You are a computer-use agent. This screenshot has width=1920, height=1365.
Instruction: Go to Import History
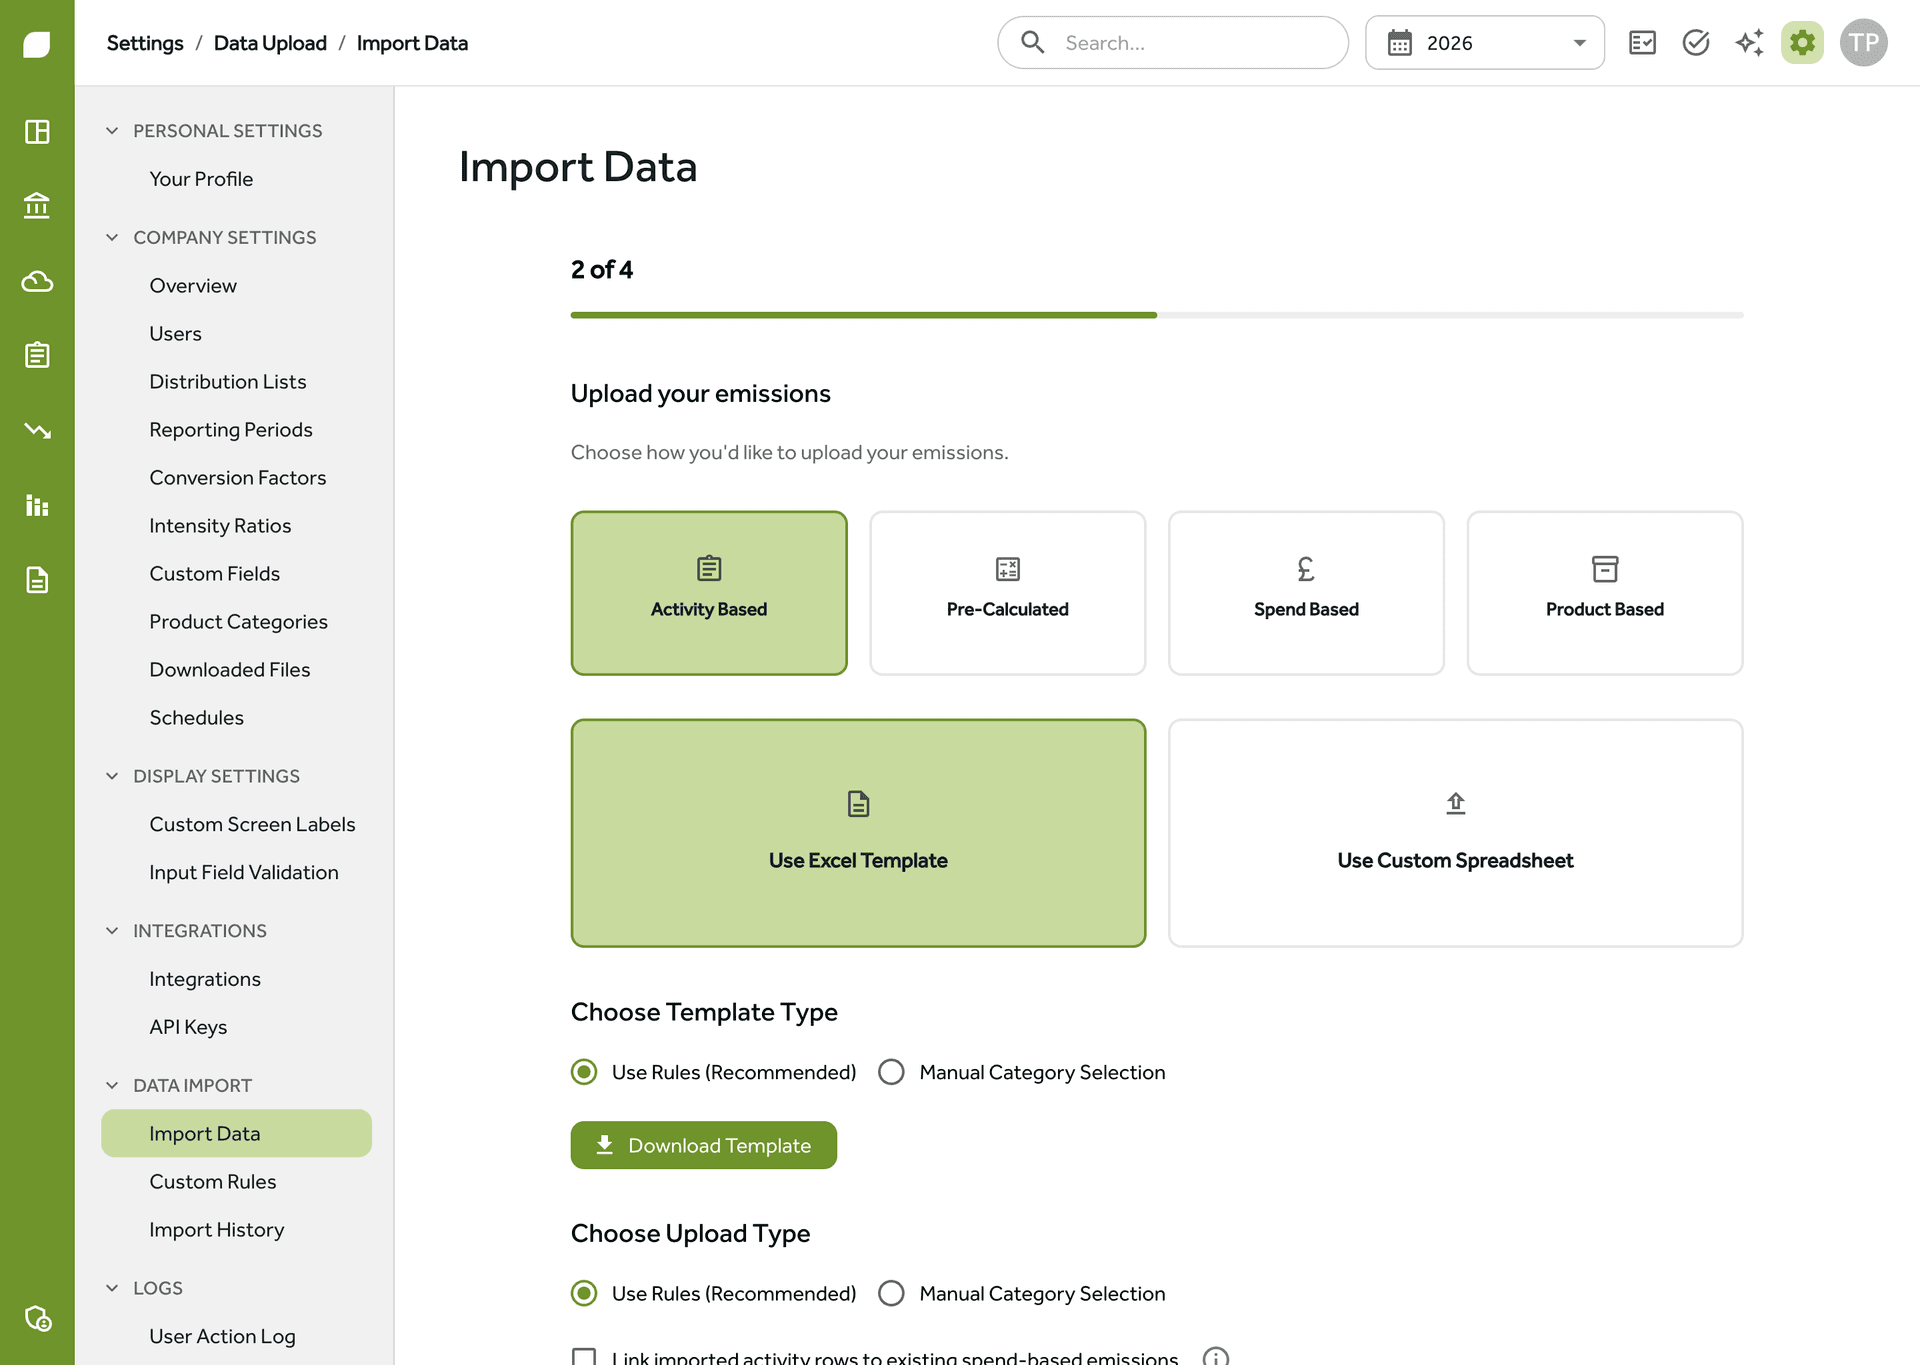tap(217, 1230)
